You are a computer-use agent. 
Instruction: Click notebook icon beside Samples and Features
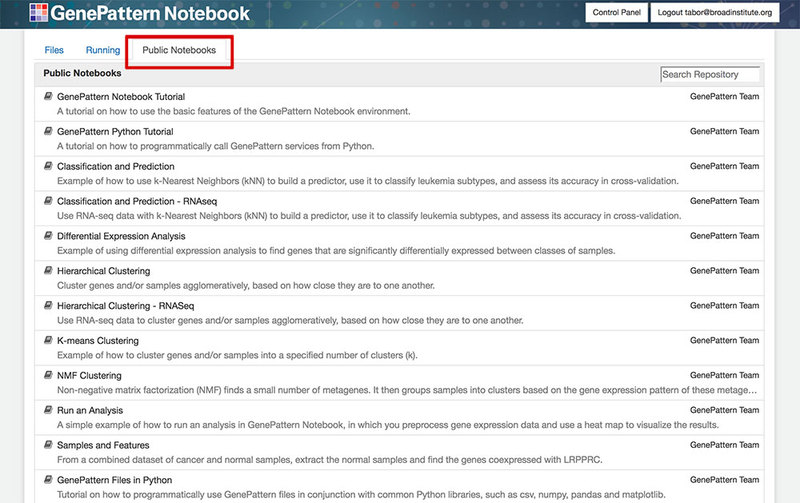48,445
